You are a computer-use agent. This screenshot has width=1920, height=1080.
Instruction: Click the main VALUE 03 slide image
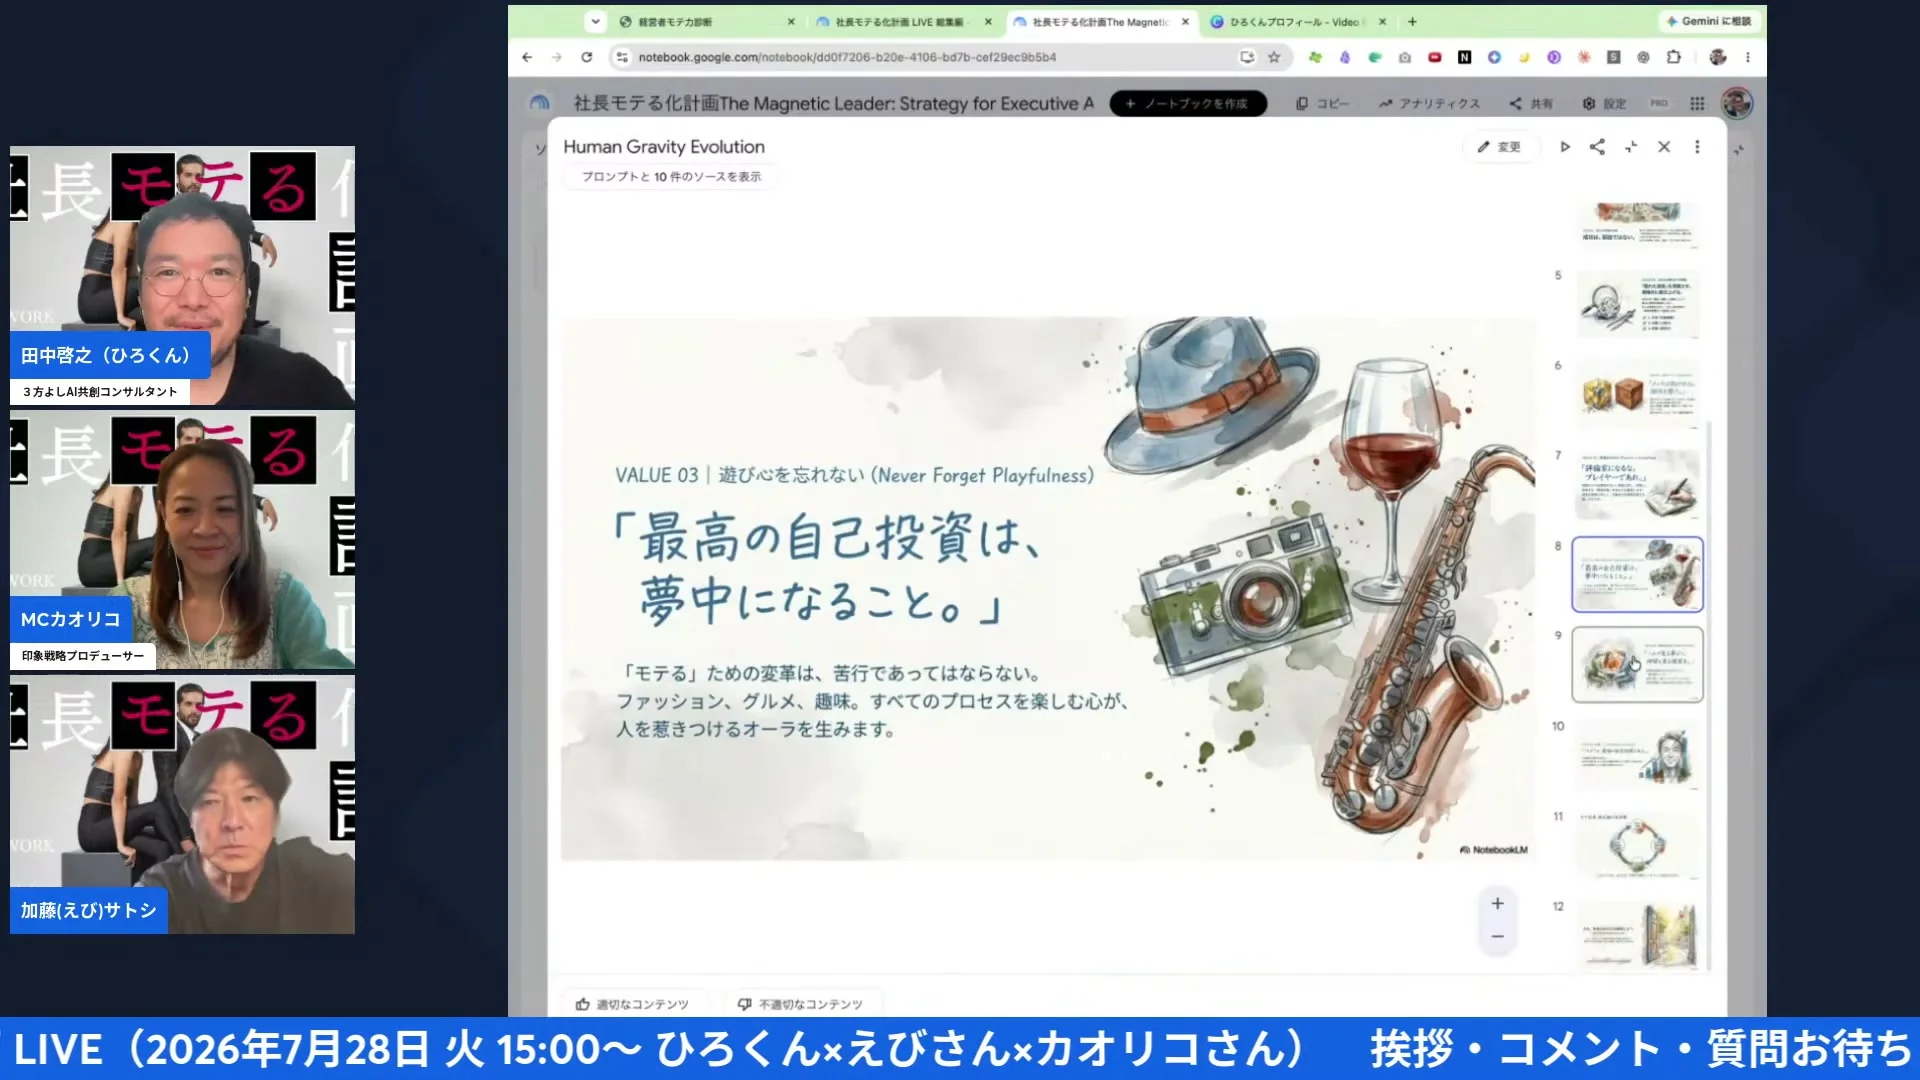tap(1047, 589)
